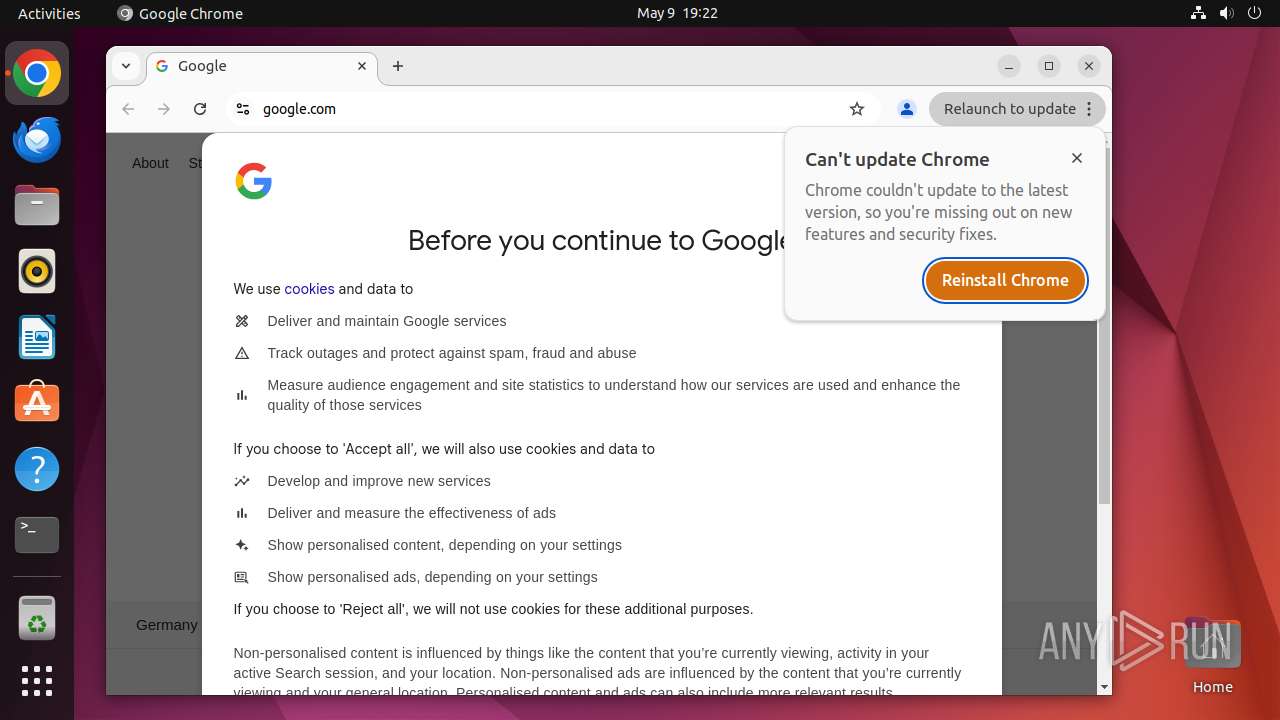This screenshot has height=720, width=1280.
Task: Click the 'Germany' footer text
Action: coord(167,625)
